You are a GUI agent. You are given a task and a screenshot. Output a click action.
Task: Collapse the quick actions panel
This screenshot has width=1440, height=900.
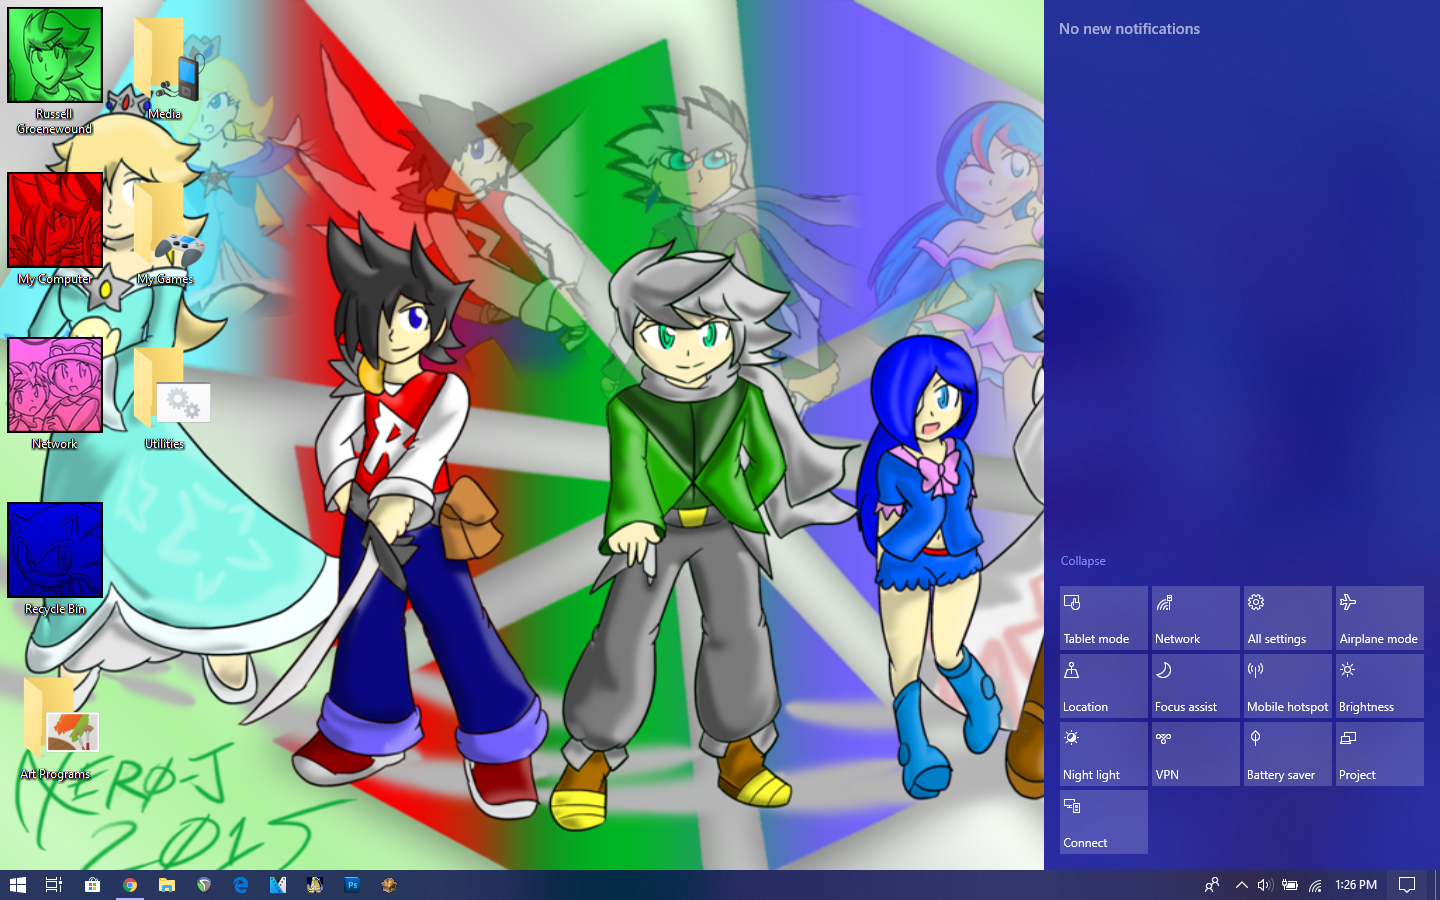click(x=1083, y=561)
